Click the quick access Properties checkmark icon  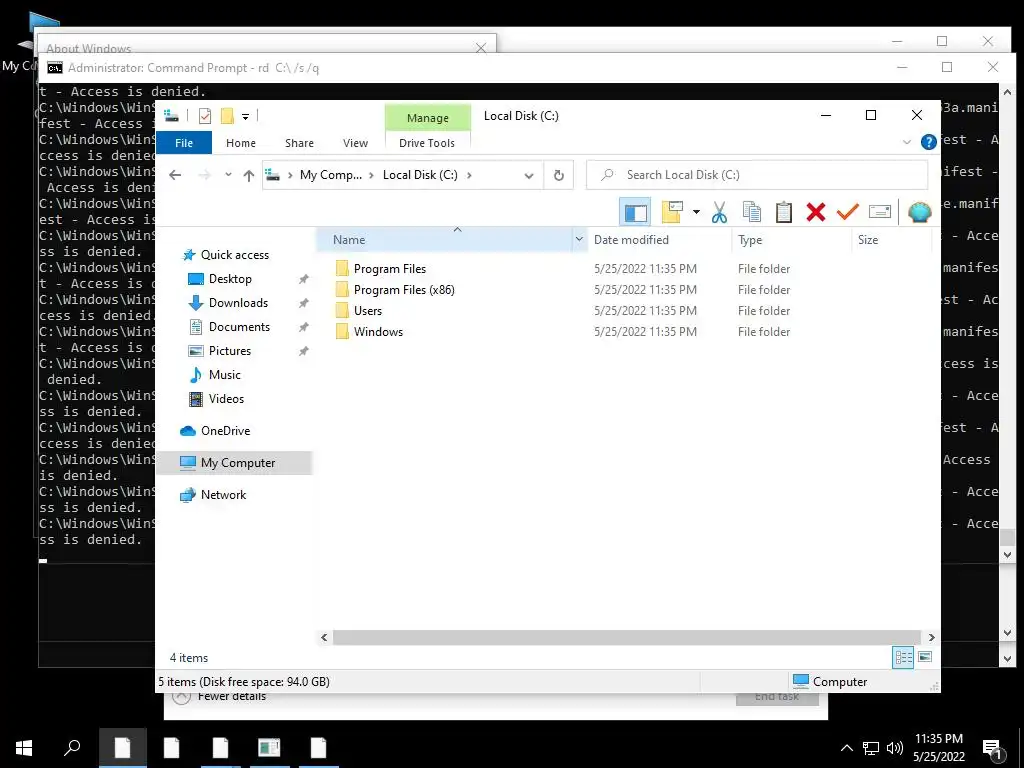click(x=205, y=116)
